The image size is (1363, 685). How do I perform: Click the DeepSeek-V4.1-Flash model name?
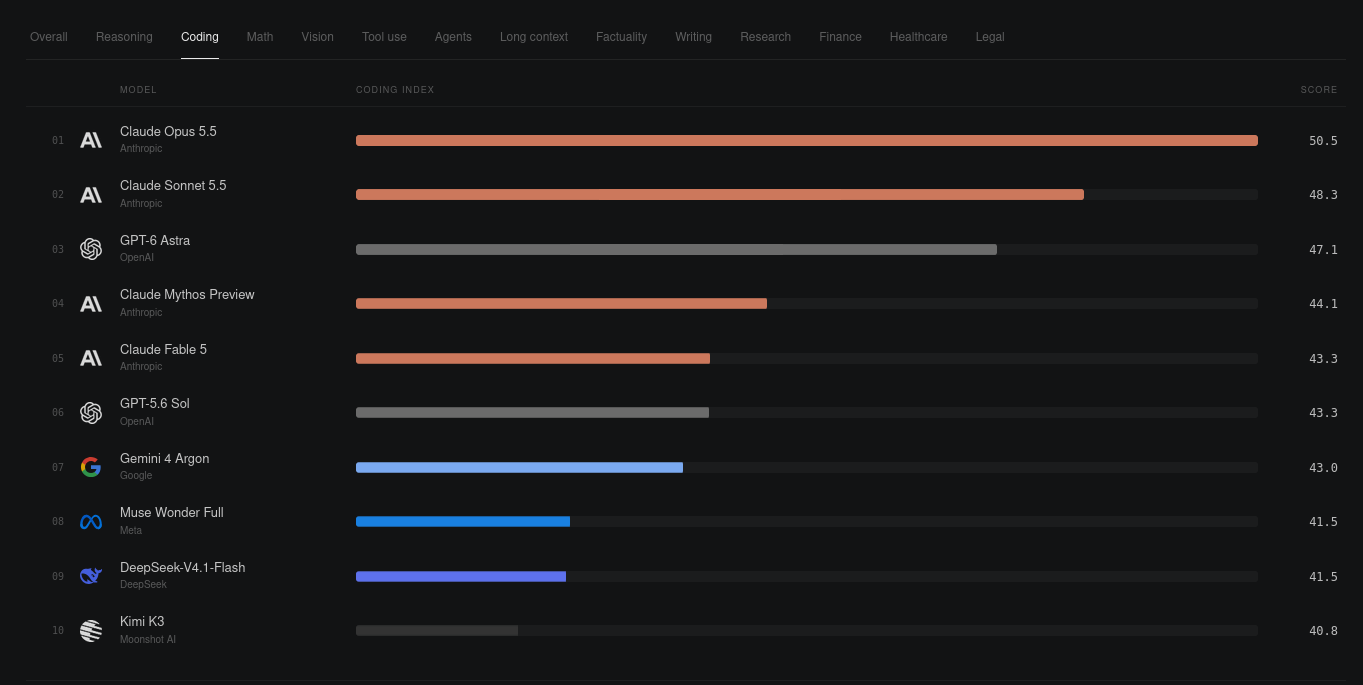[x=182, y=568]
